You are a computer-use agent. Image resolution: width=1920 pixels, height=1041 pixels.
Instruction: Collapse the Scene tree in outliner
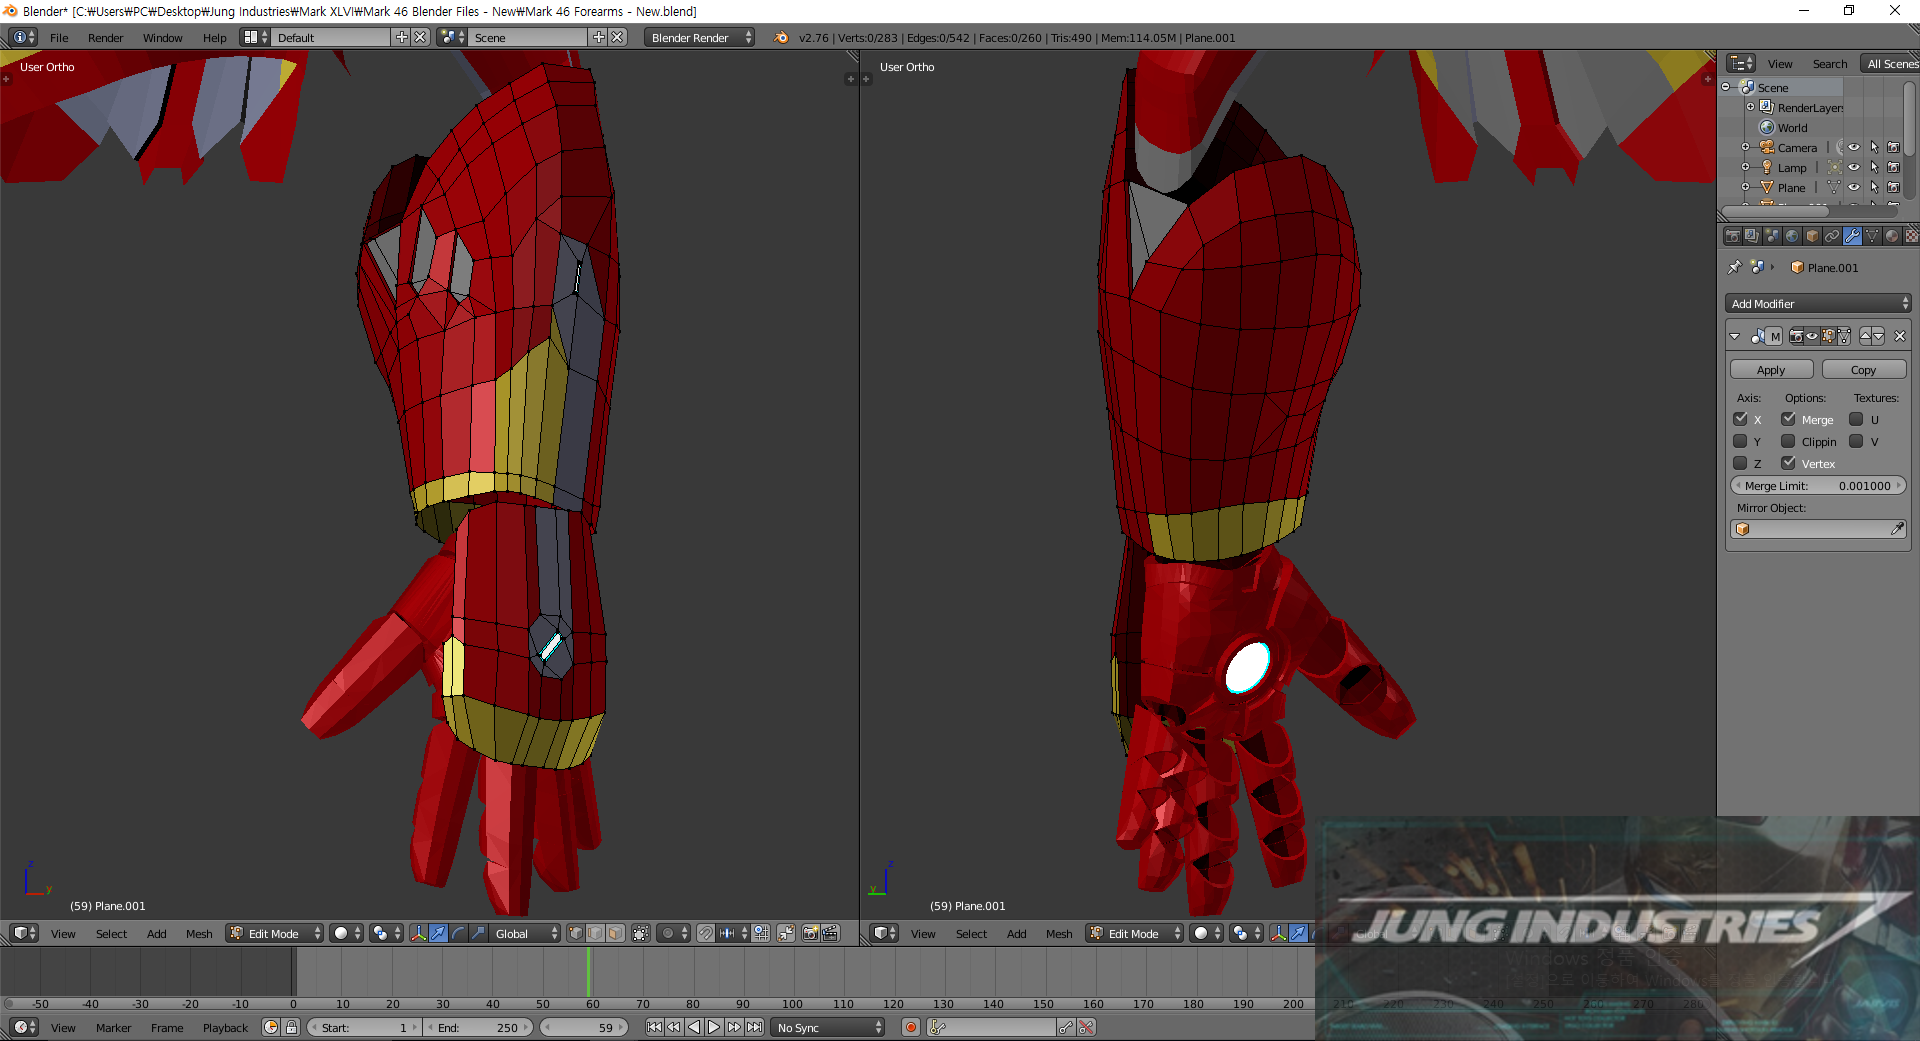coord(1726,87)
